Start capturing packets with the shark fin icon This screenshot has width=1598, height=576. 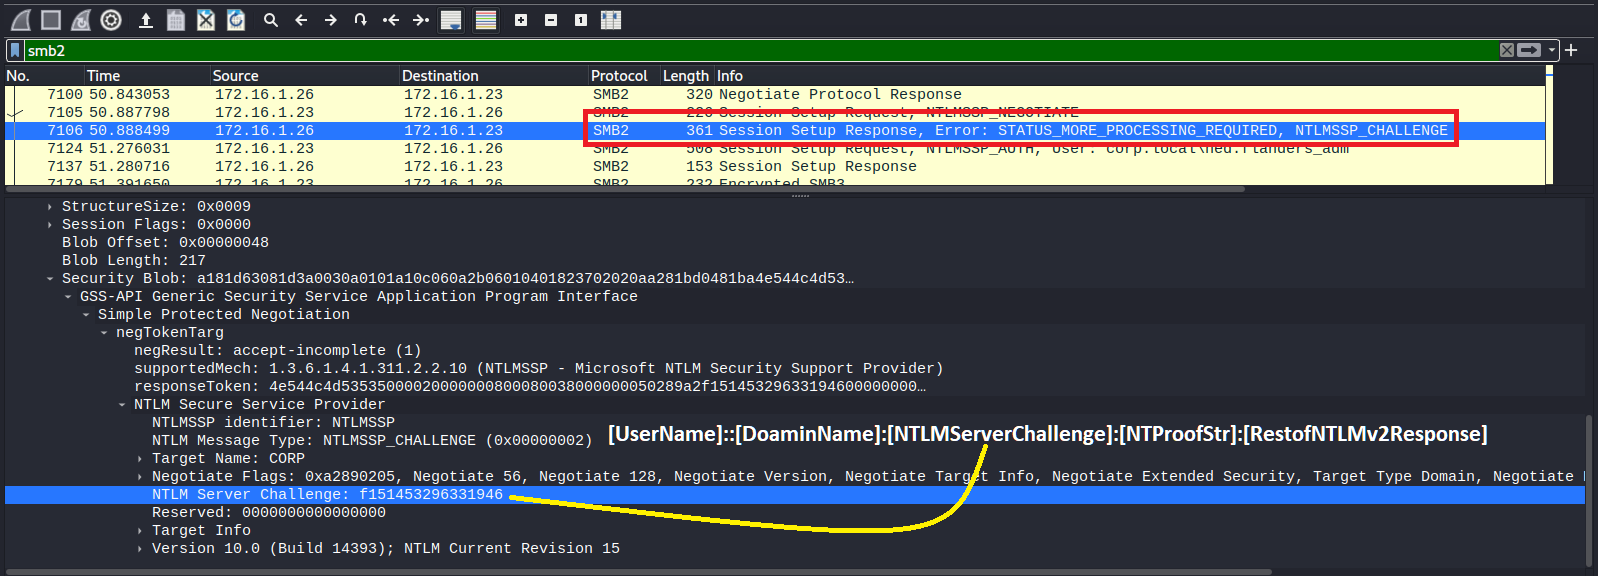21,20
